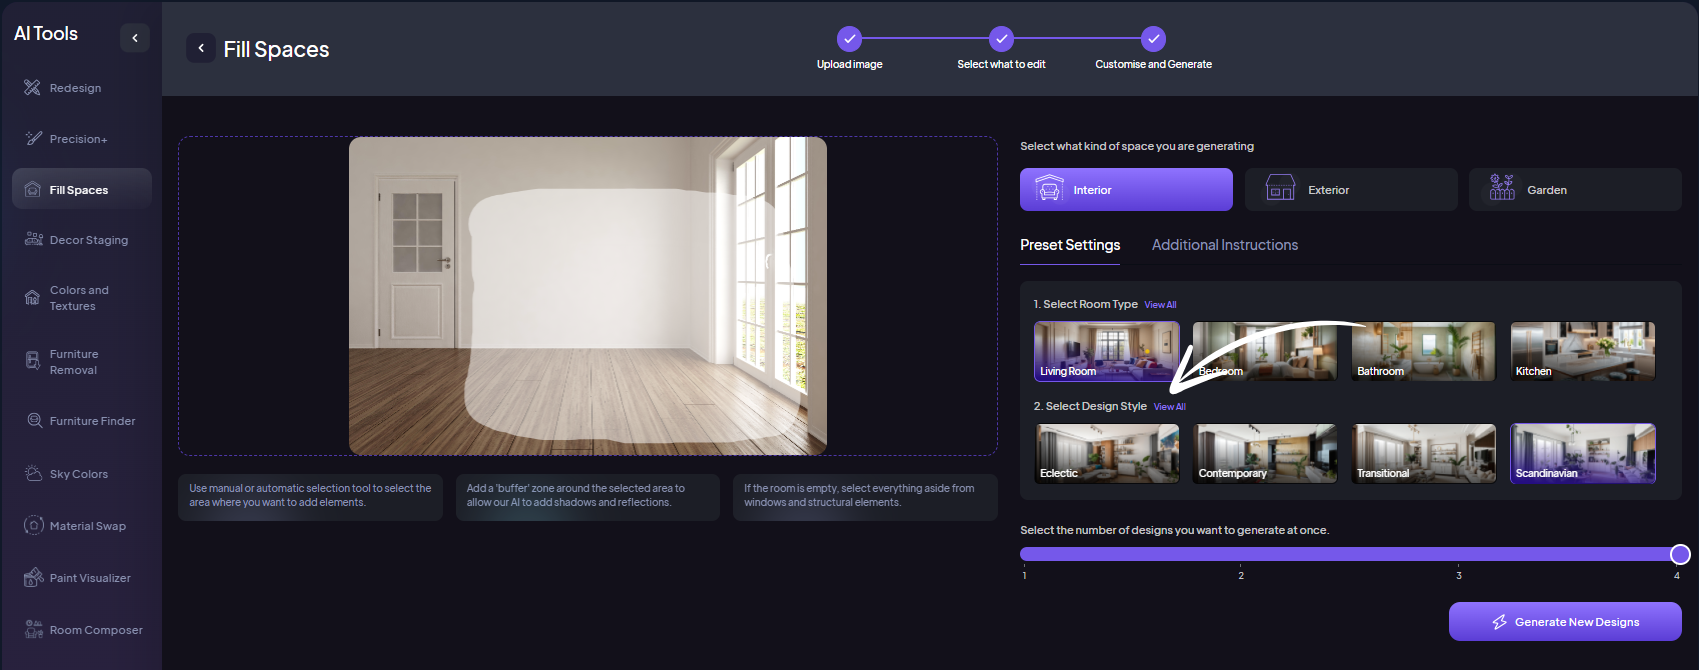Open the Redesign tool icon
Viewport: 1699px width, 670px height.
coord(32,88)
